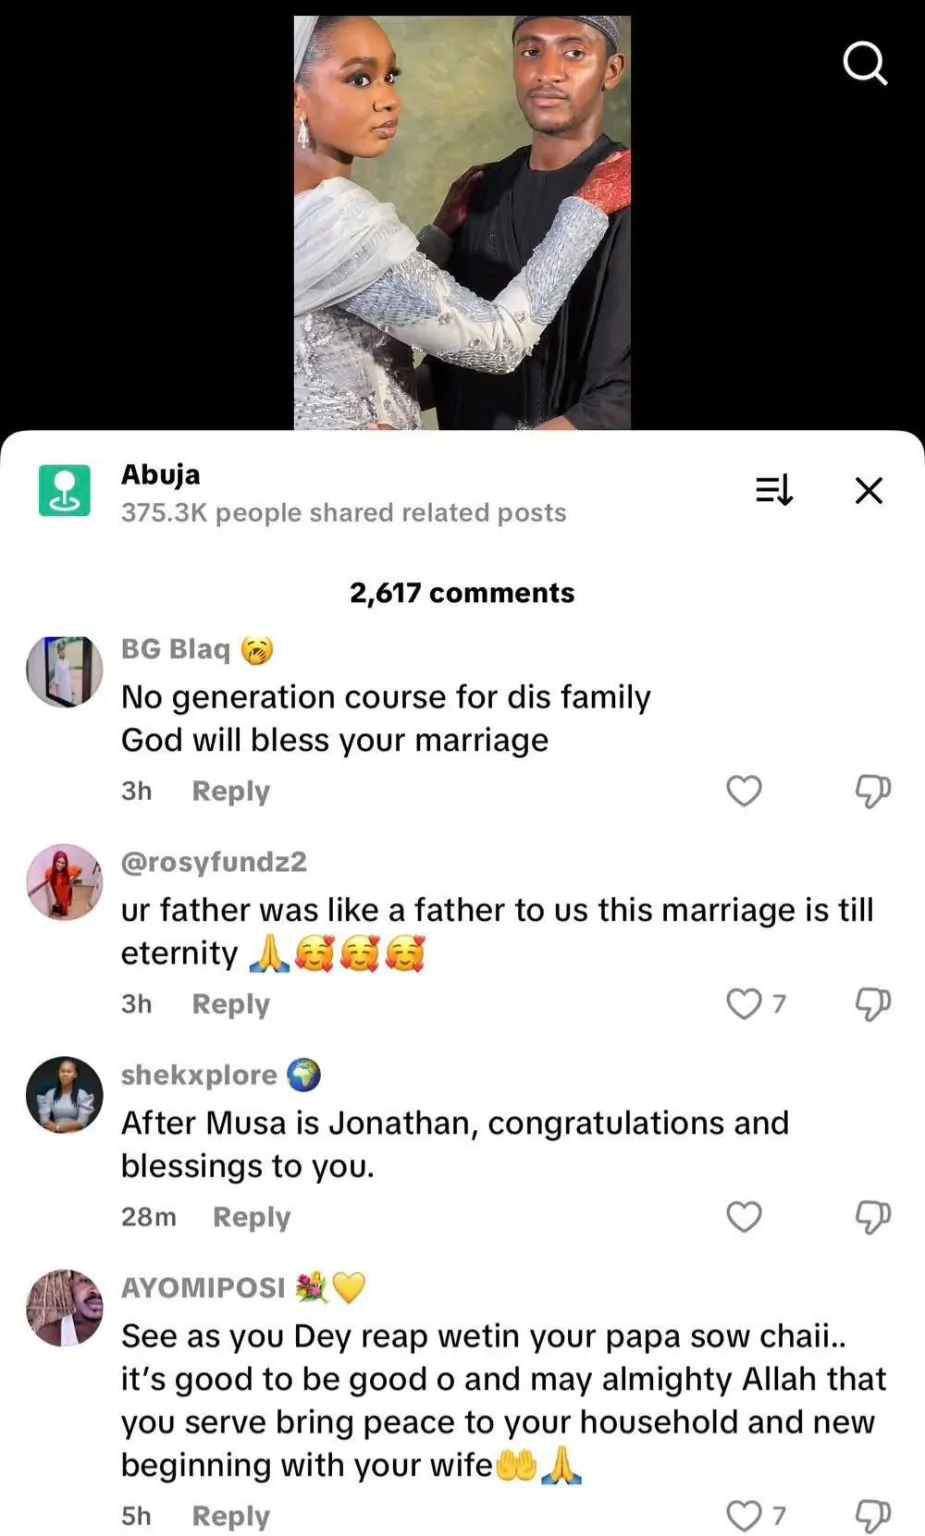Close the comments panel
This screenshot has height=1536, width=925.
[869, 490]
